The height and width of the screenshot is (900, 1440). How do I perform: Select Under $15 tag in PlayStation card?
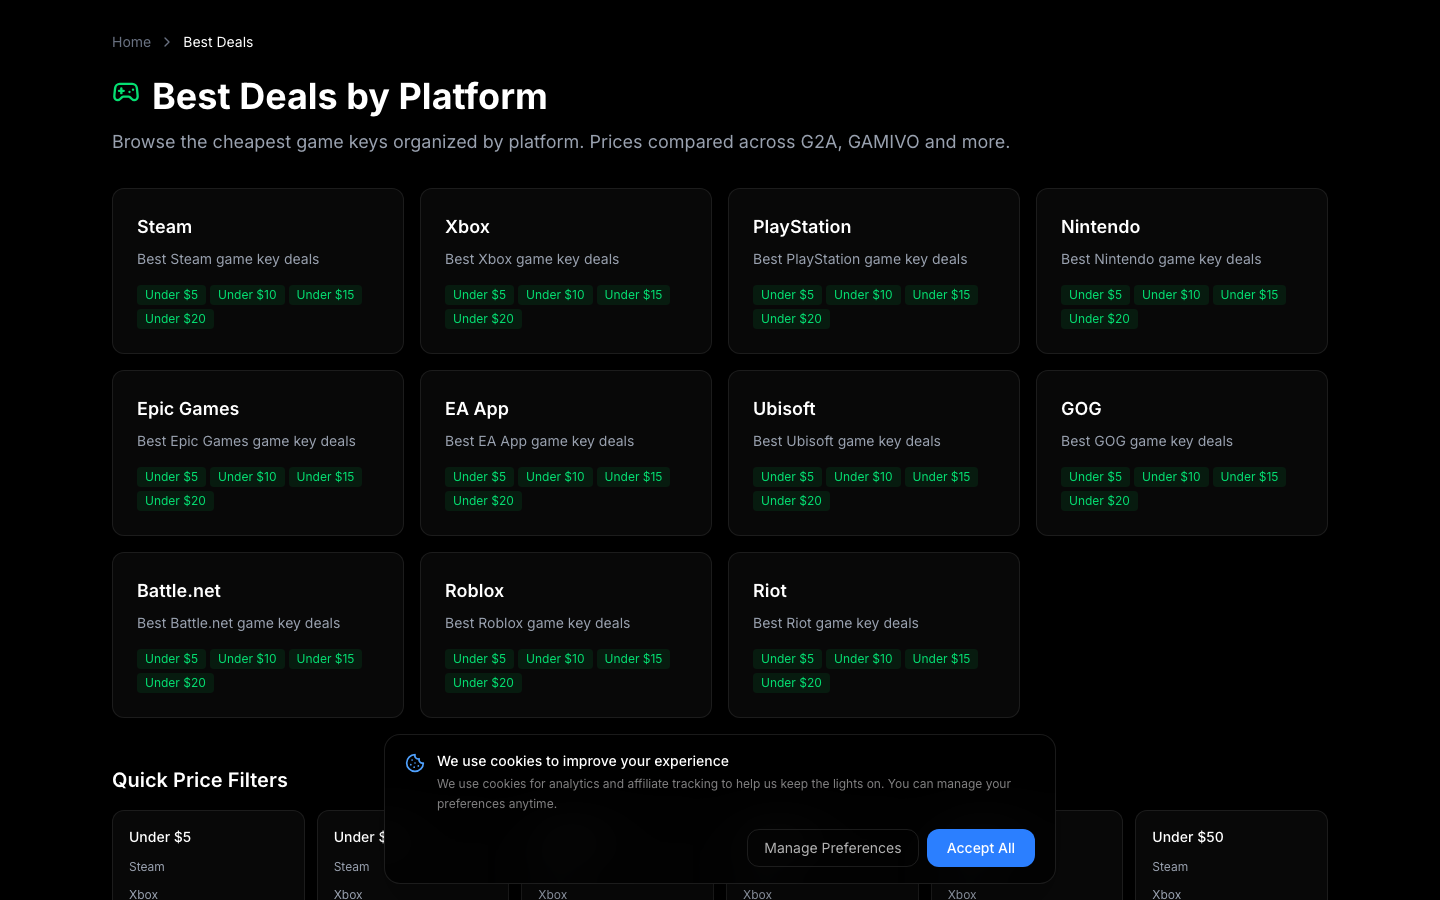[941, 295]
